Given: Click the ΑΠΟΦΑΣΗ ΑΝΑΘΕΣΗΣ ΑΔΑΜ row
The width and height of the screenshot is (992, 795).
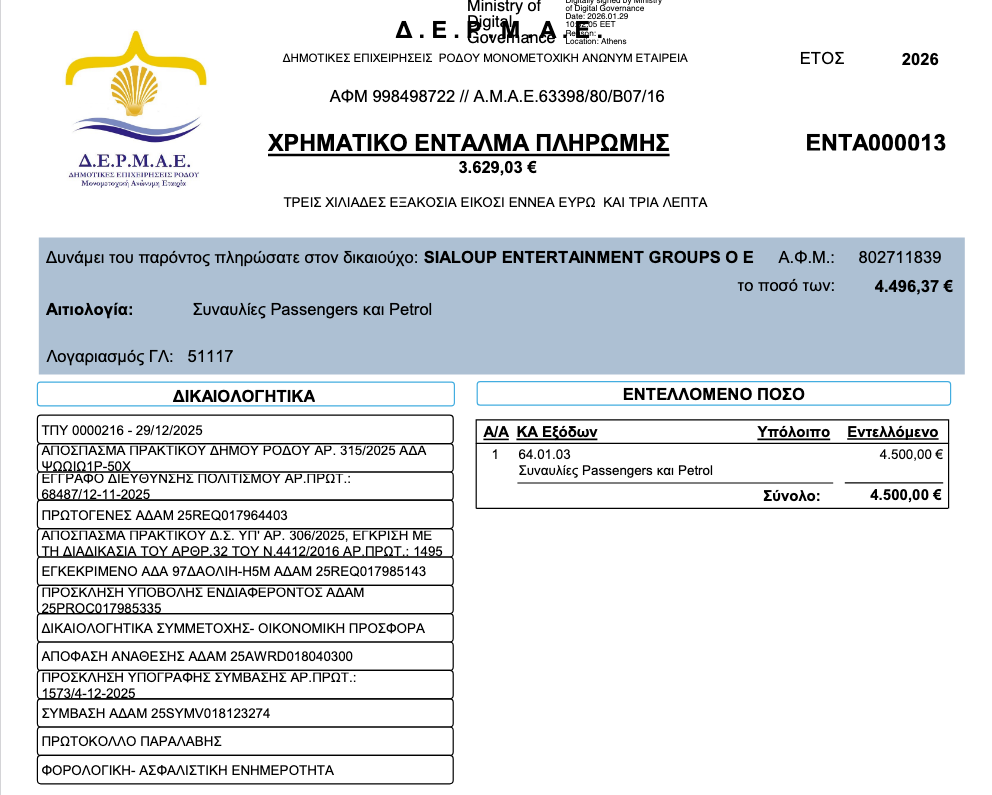Looking at the screenshot, I should click(x=245, y=656).
